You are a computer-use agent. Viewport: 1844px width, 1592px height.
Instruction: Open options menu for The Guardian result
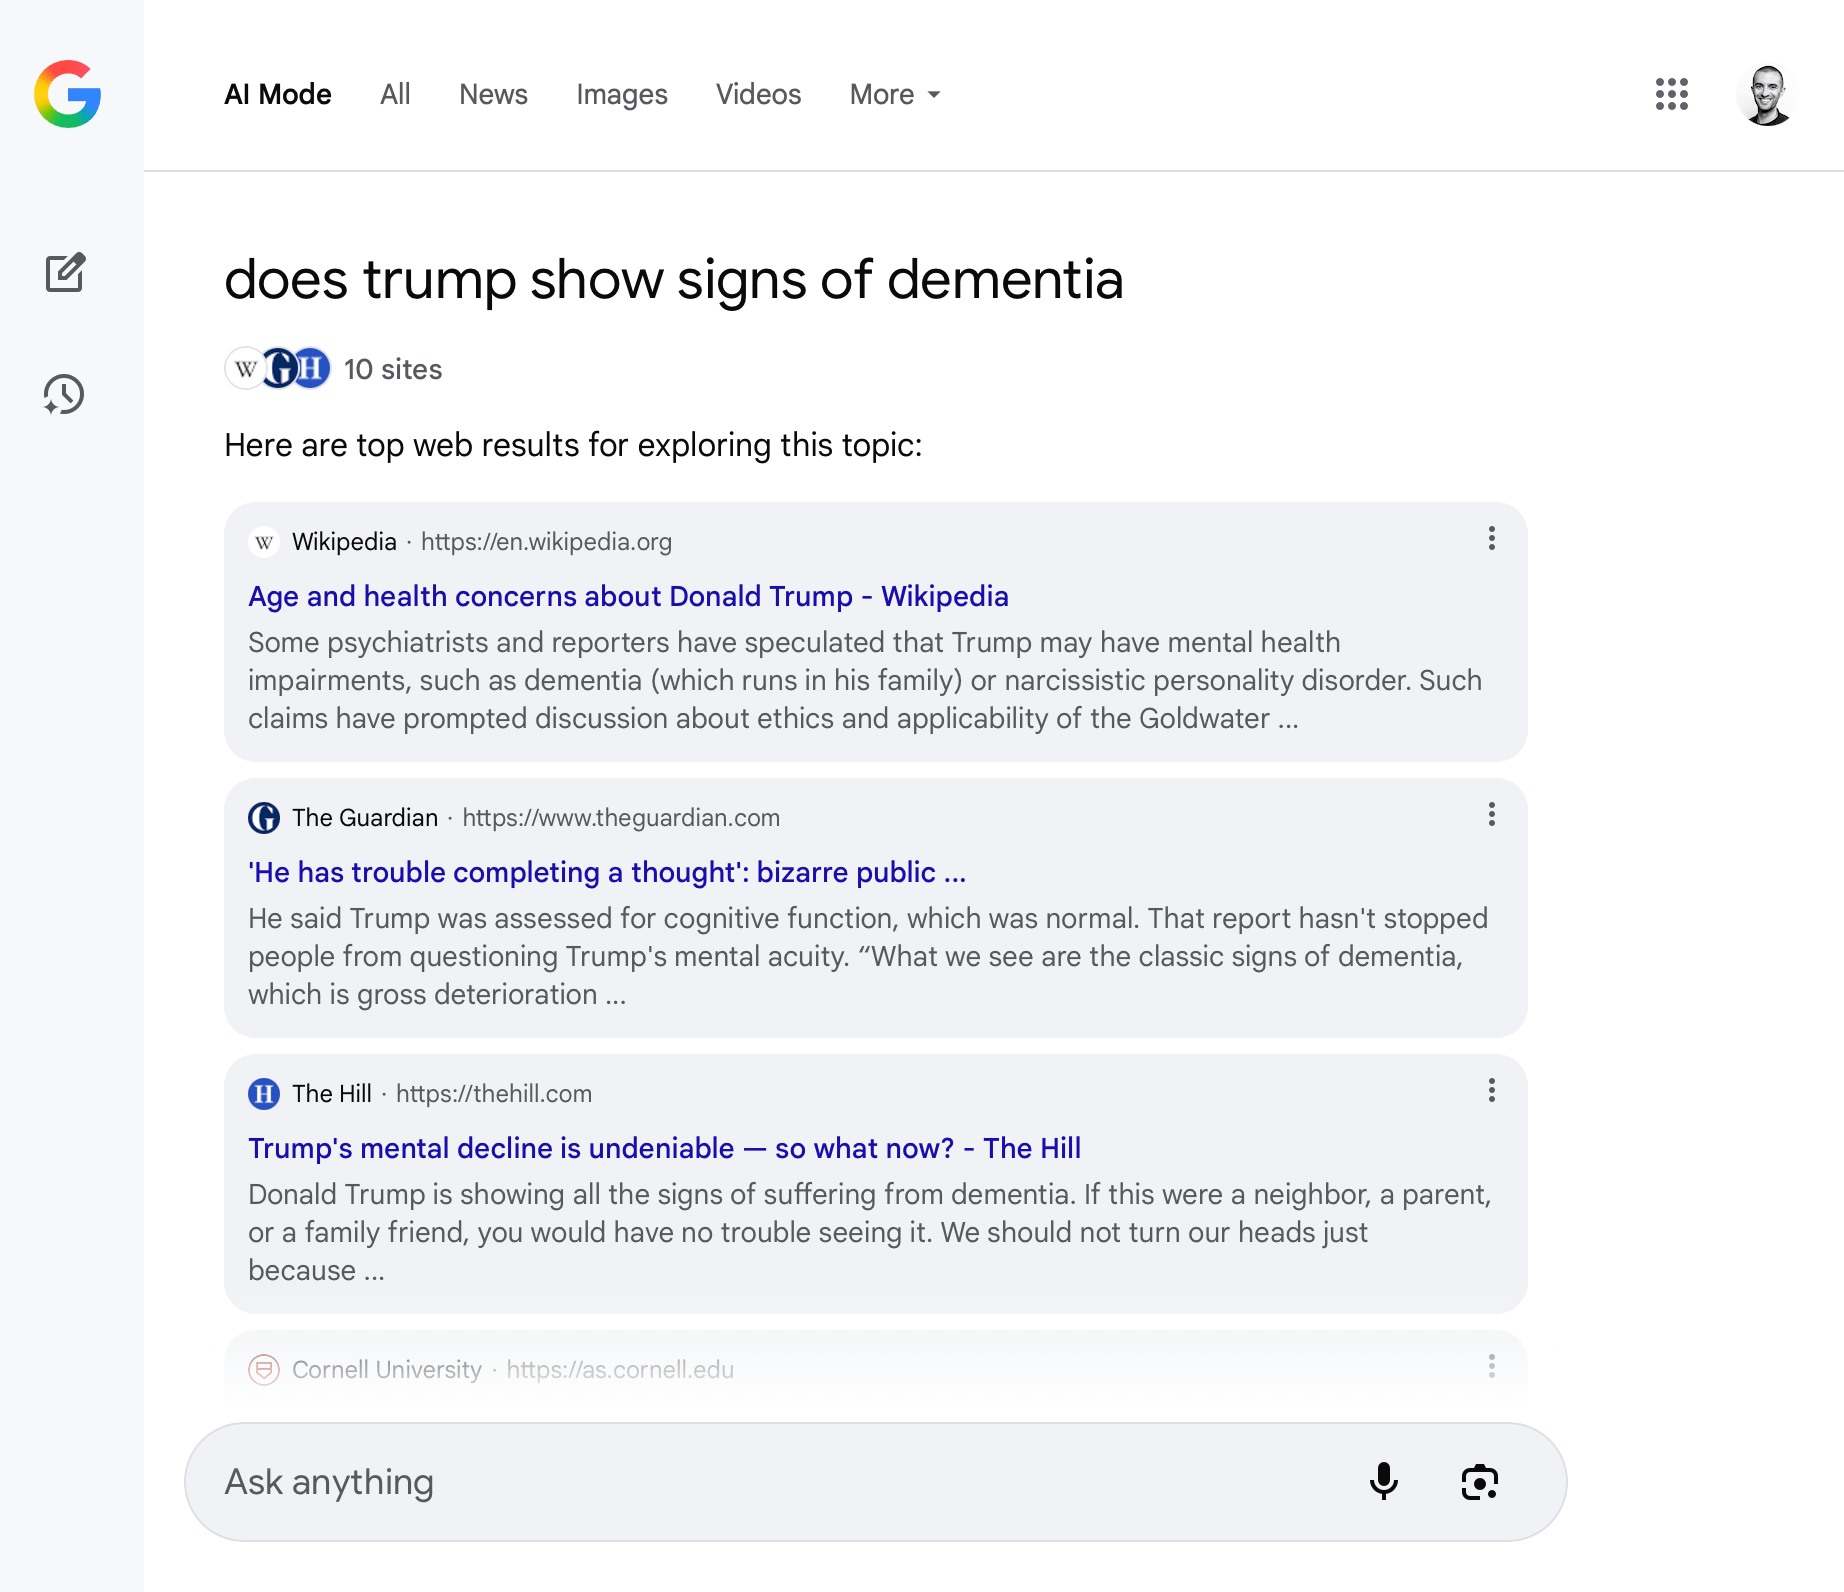click(1491, 815)
